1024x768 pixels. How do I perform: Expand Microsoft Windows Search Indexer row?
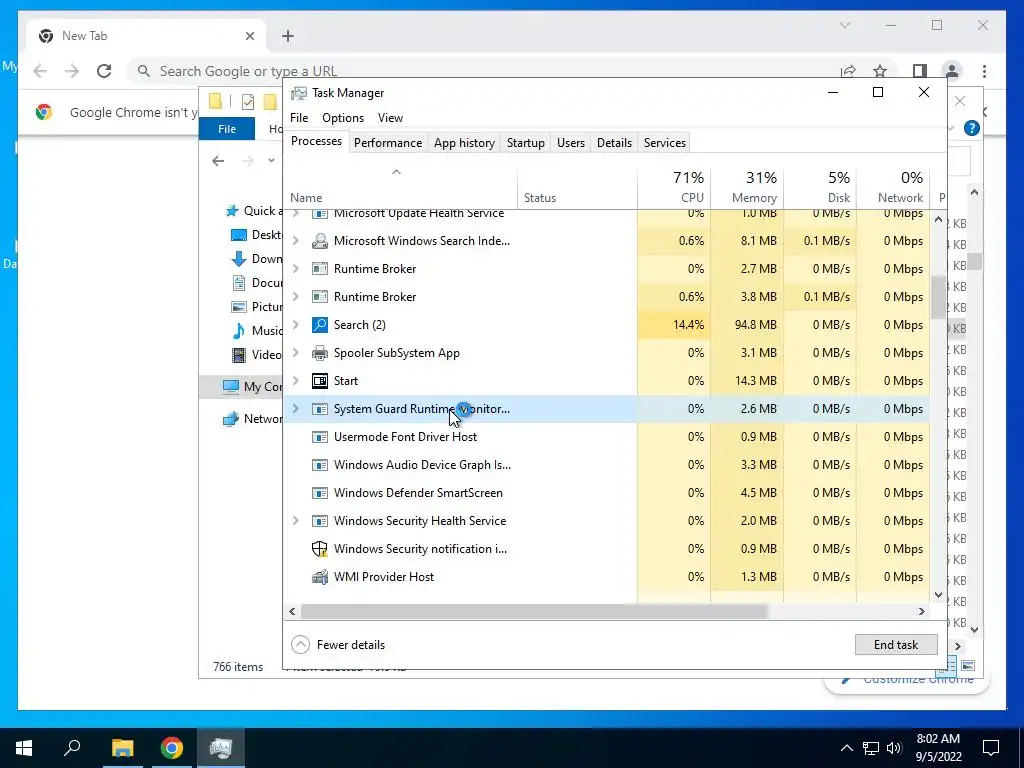point(295,241)
